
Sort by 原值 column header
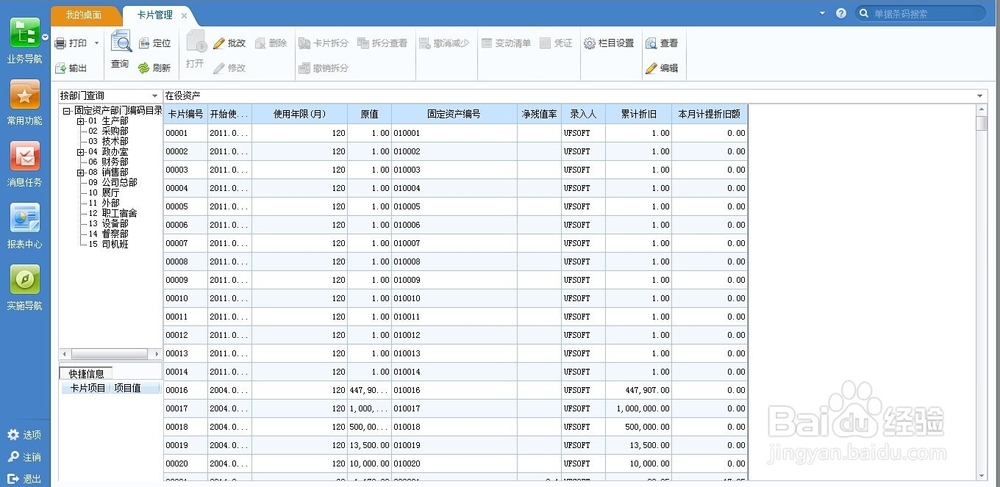[x=369, y=114]
